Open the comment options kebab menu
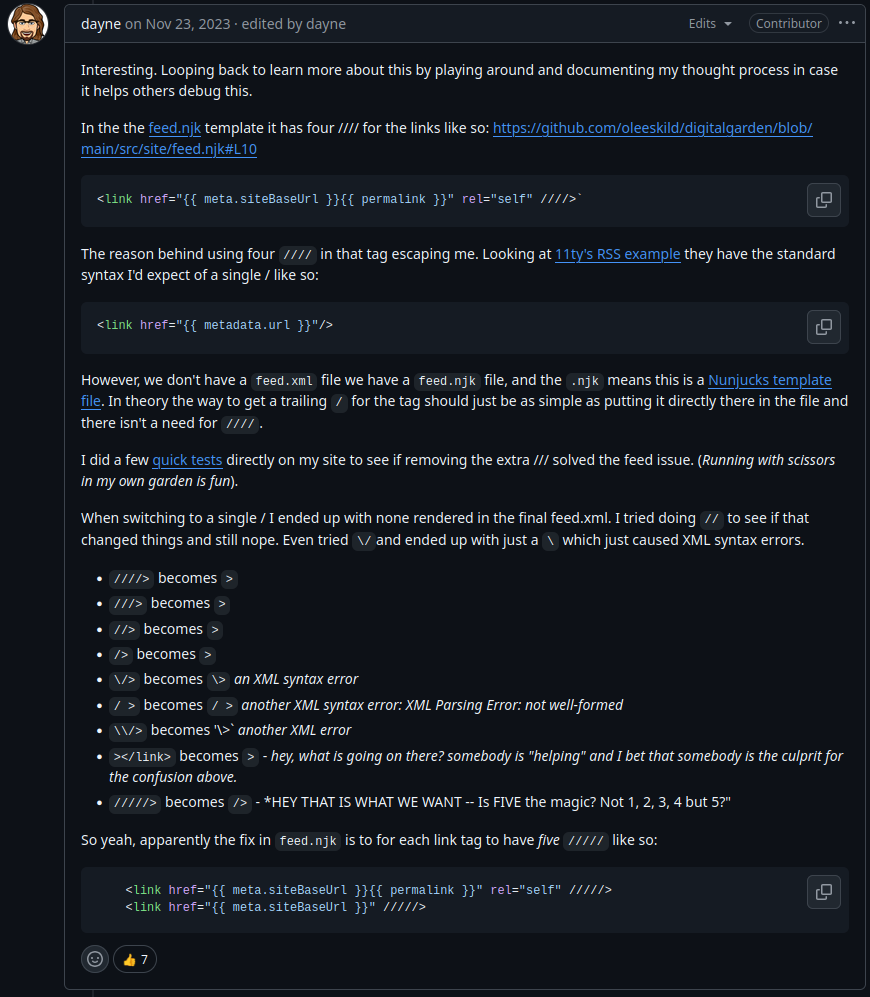 point(847,23)
